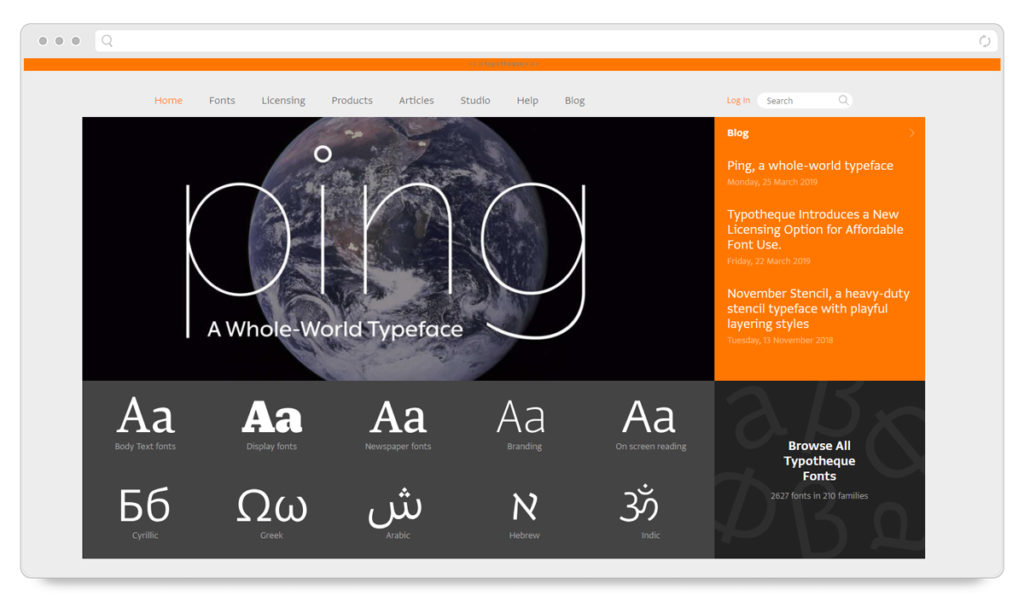Open the Fonts menu item
This screenshot has height=602, width=1024.
click(222, 100)
